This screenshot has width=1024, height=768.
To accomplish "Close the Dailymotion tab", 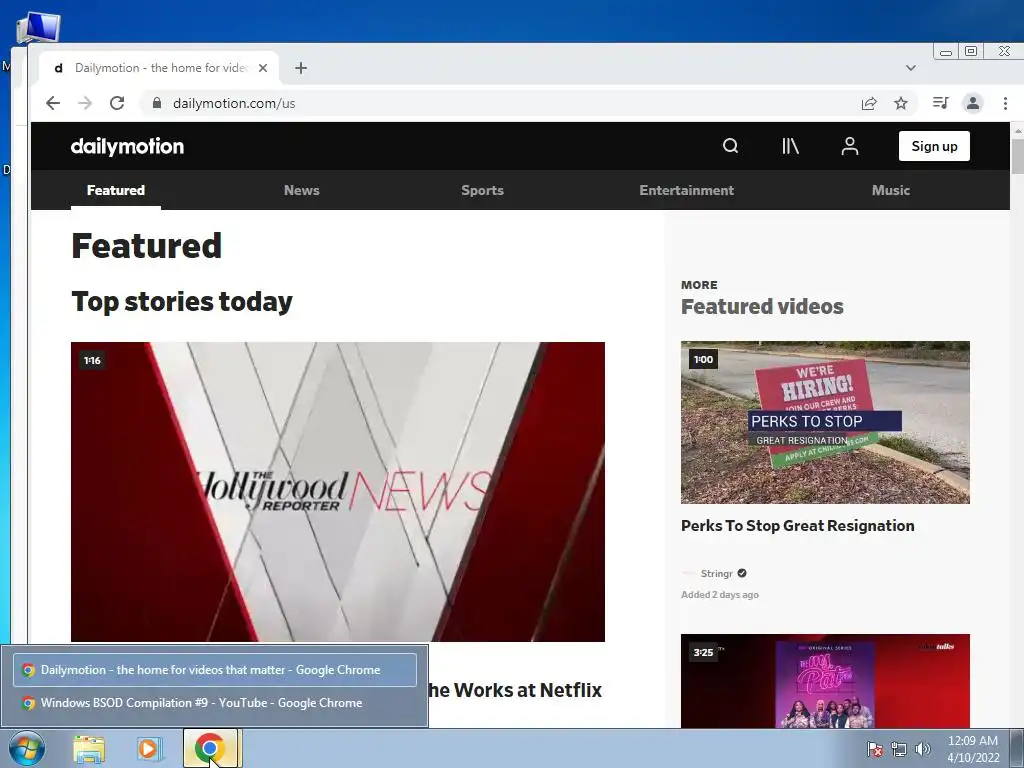I will (263, 68).
